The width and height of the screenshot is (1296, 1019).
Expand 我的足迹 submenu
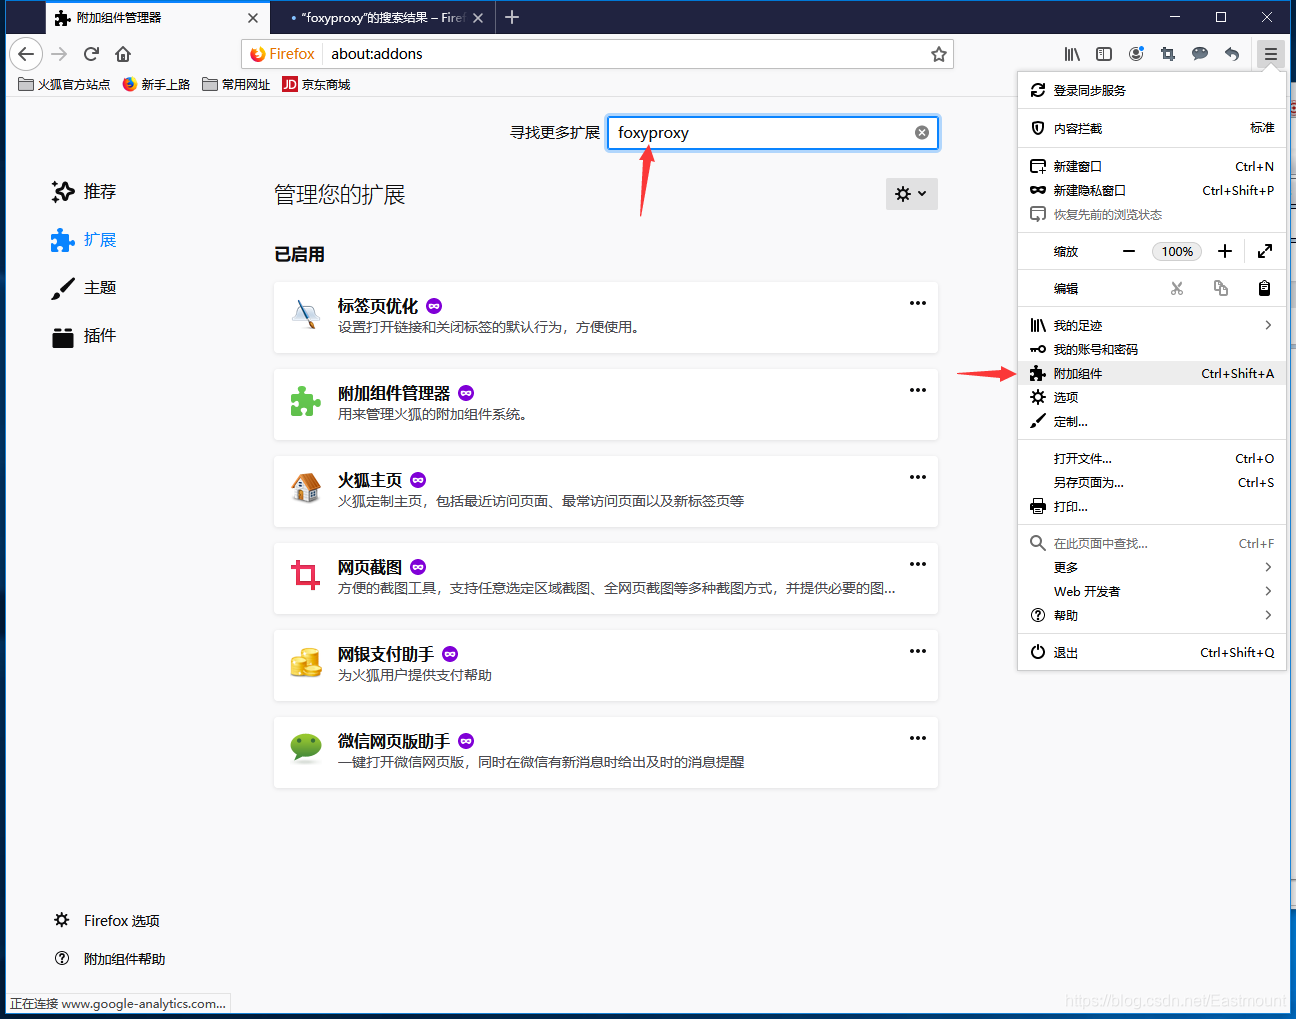[1152, 325]
